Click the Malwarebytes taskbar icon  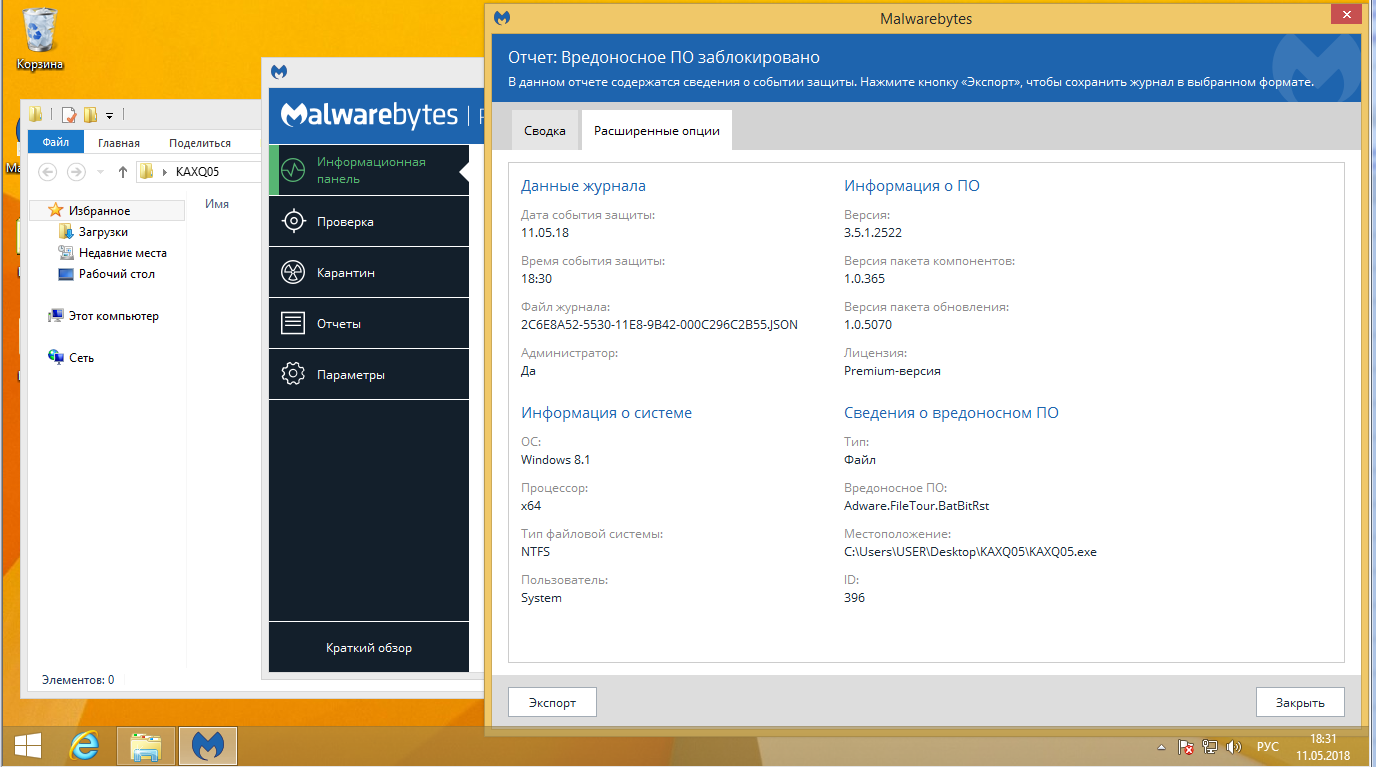click(208, 746)
